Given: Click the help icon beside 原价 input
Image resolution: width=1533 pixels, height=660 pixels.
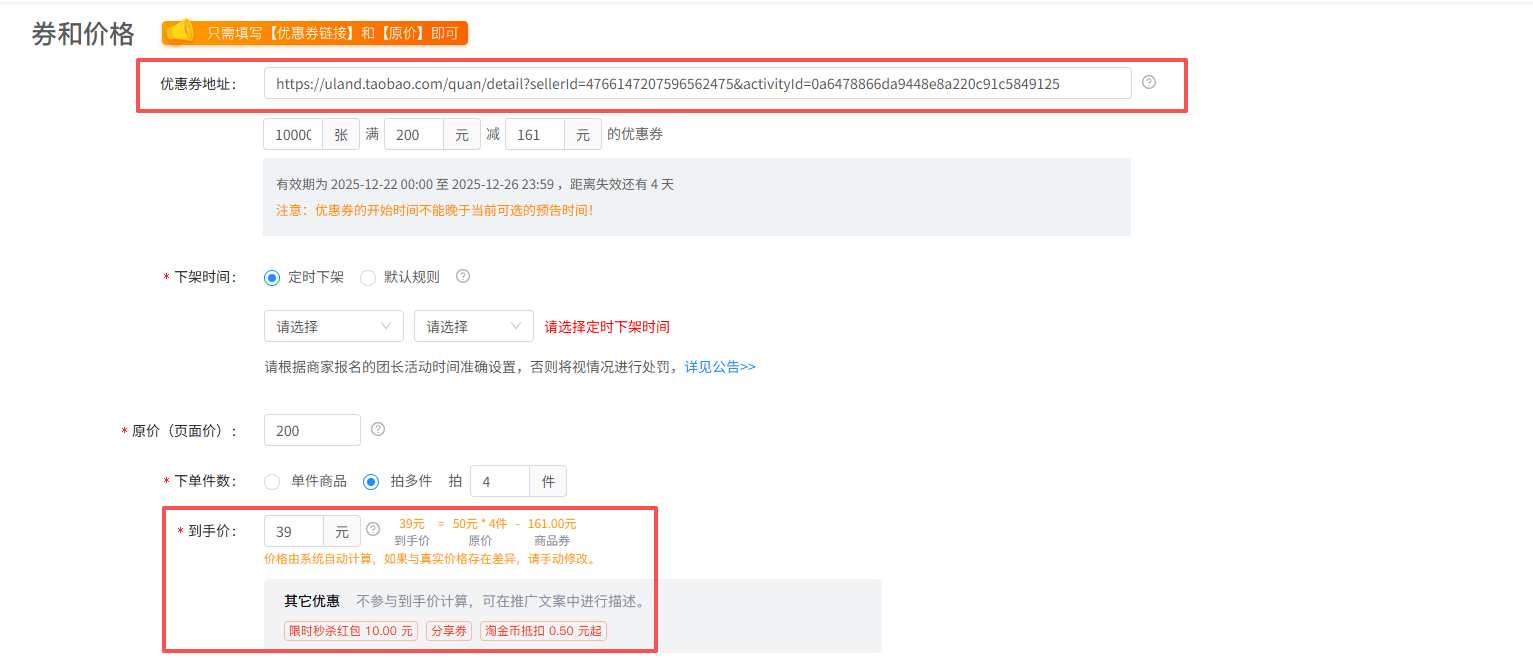Looking at the screenshot, I should click(378, 429).
